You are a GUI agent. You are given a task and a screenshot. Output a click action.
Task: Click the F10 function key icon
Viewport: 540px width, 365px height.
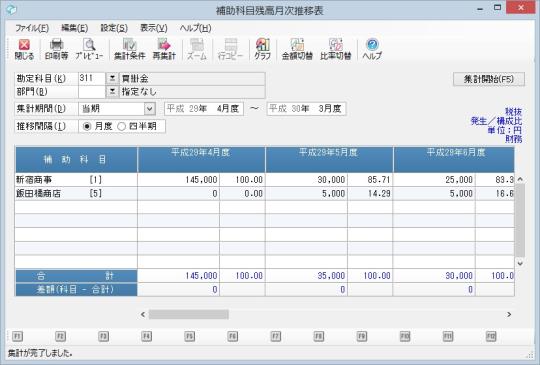pos(405,336)
